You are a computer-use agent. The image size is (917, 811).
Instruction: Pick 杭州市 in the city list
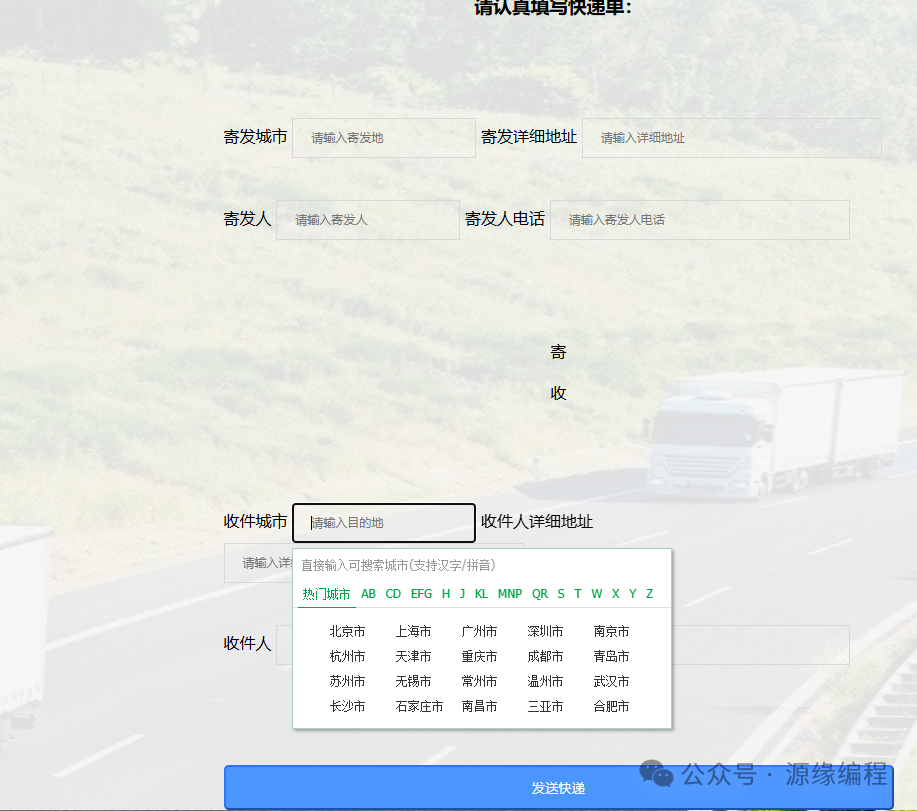347,657
